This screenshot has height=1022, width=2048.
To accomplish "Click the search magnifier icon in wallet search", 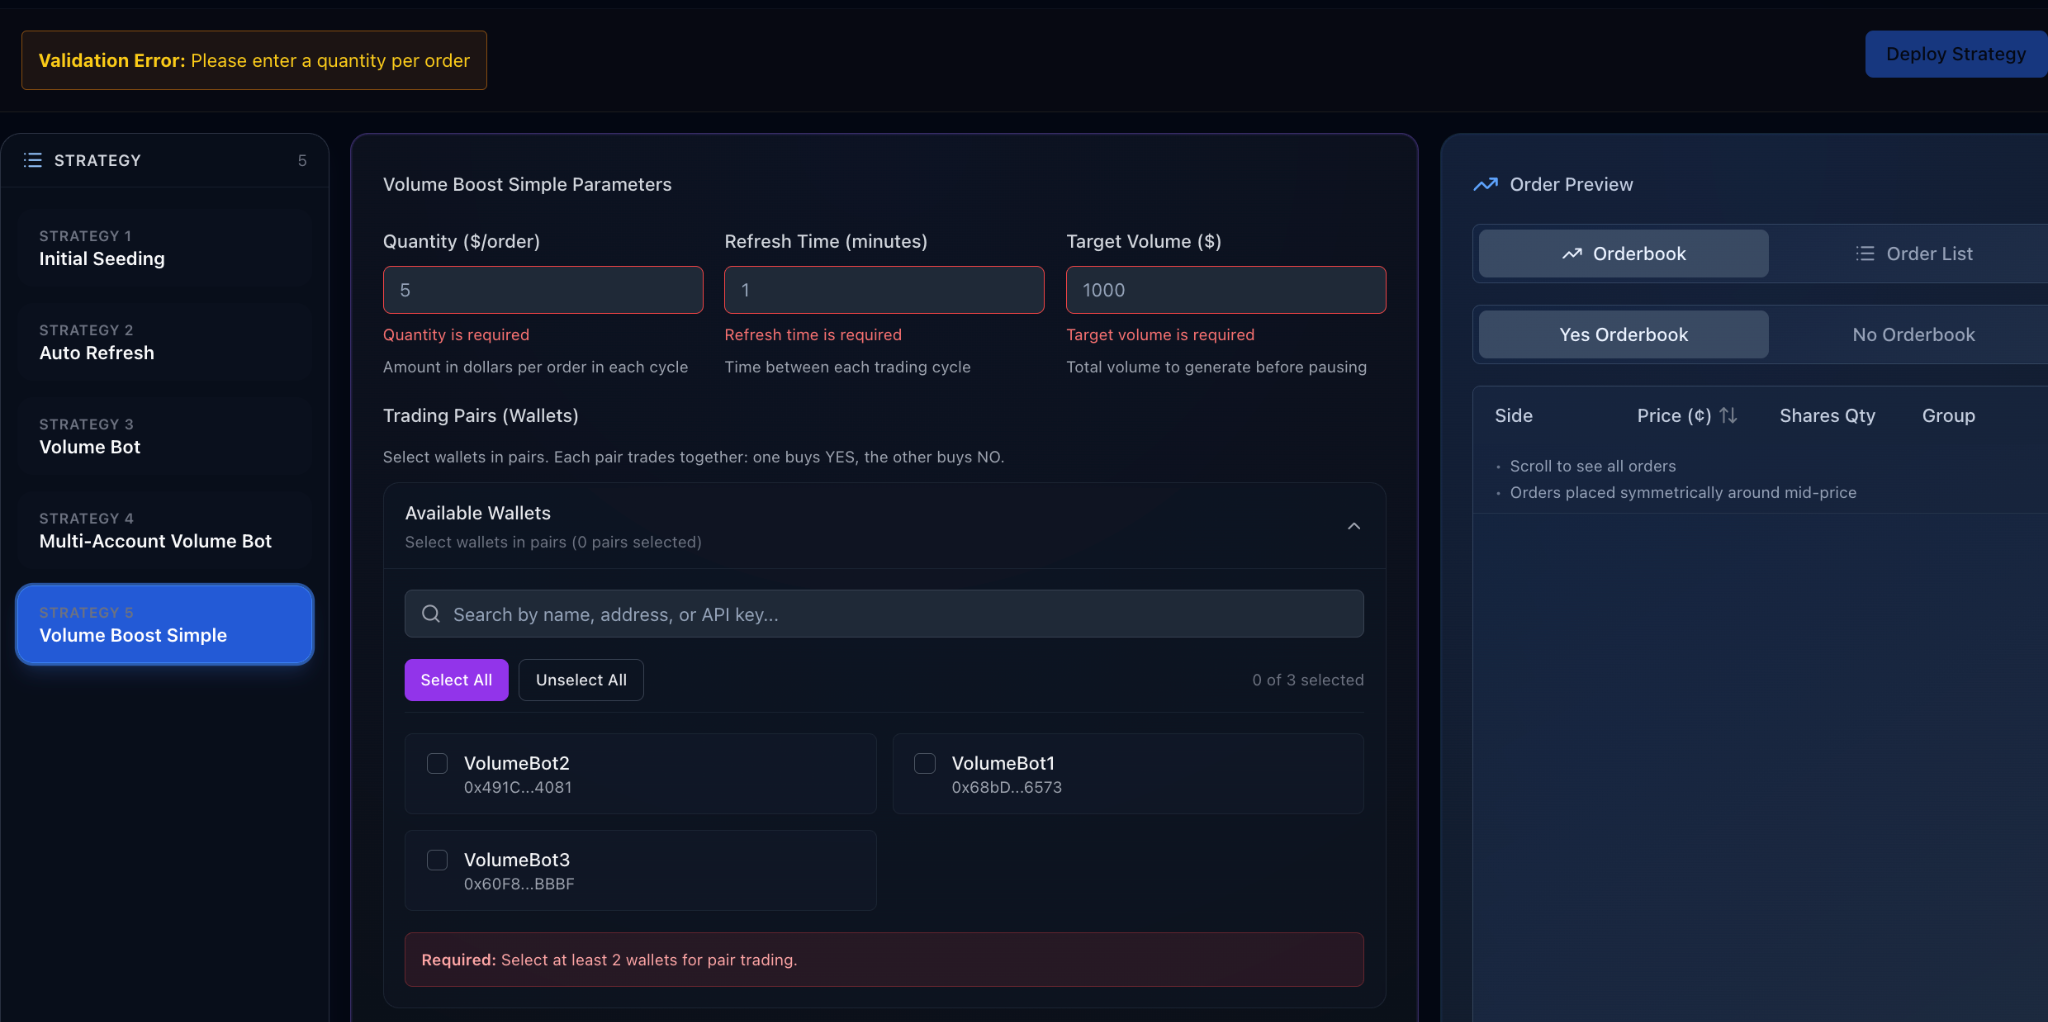I will point(431,614).
